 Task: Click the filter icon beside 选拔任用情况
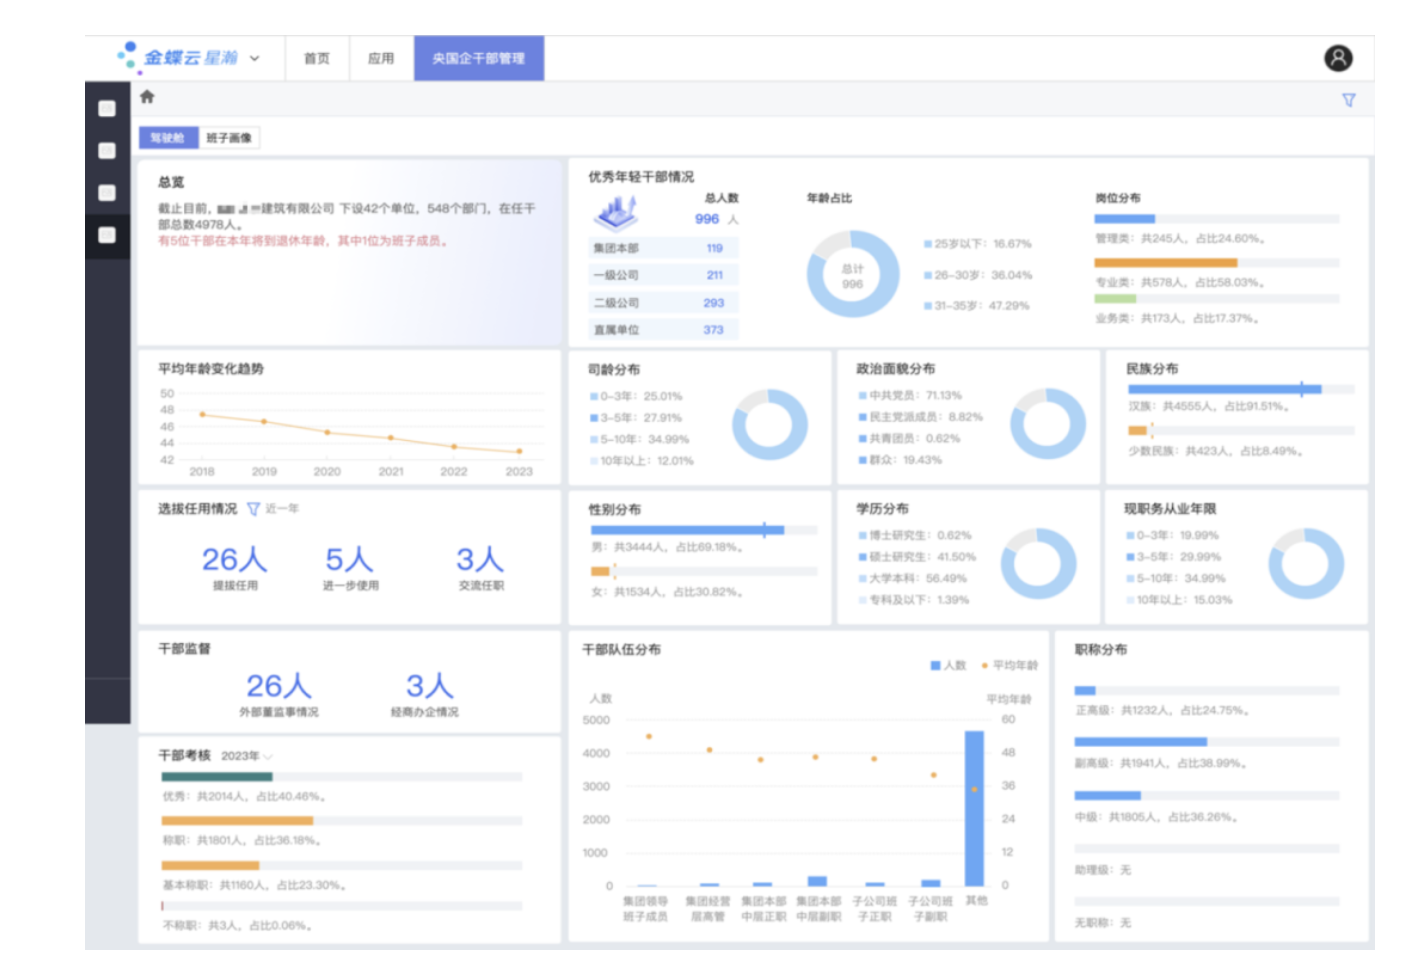tap(253, 509)
